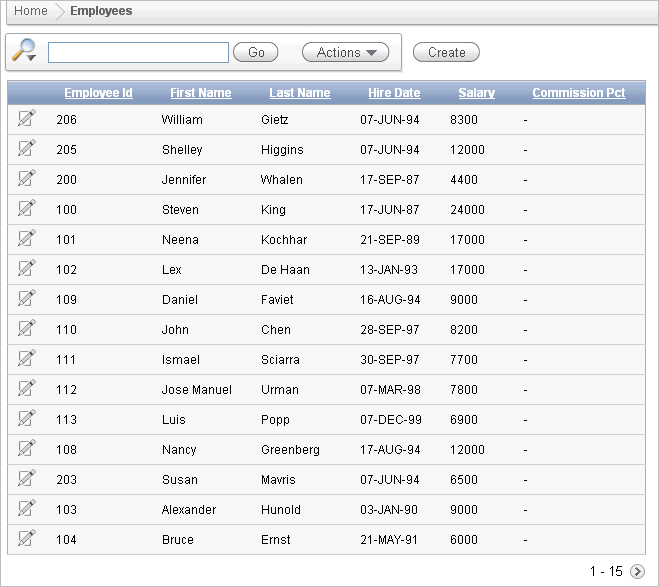The height and width of the screenshot is (587, 659).
Task: Go to the Home breadcrumb
Action: 31,11
